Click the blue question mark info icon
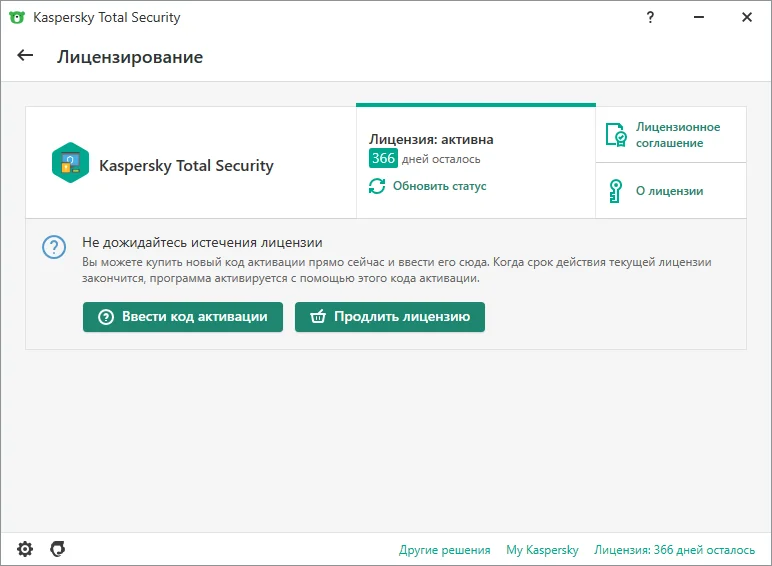 (x=53, y=246)
